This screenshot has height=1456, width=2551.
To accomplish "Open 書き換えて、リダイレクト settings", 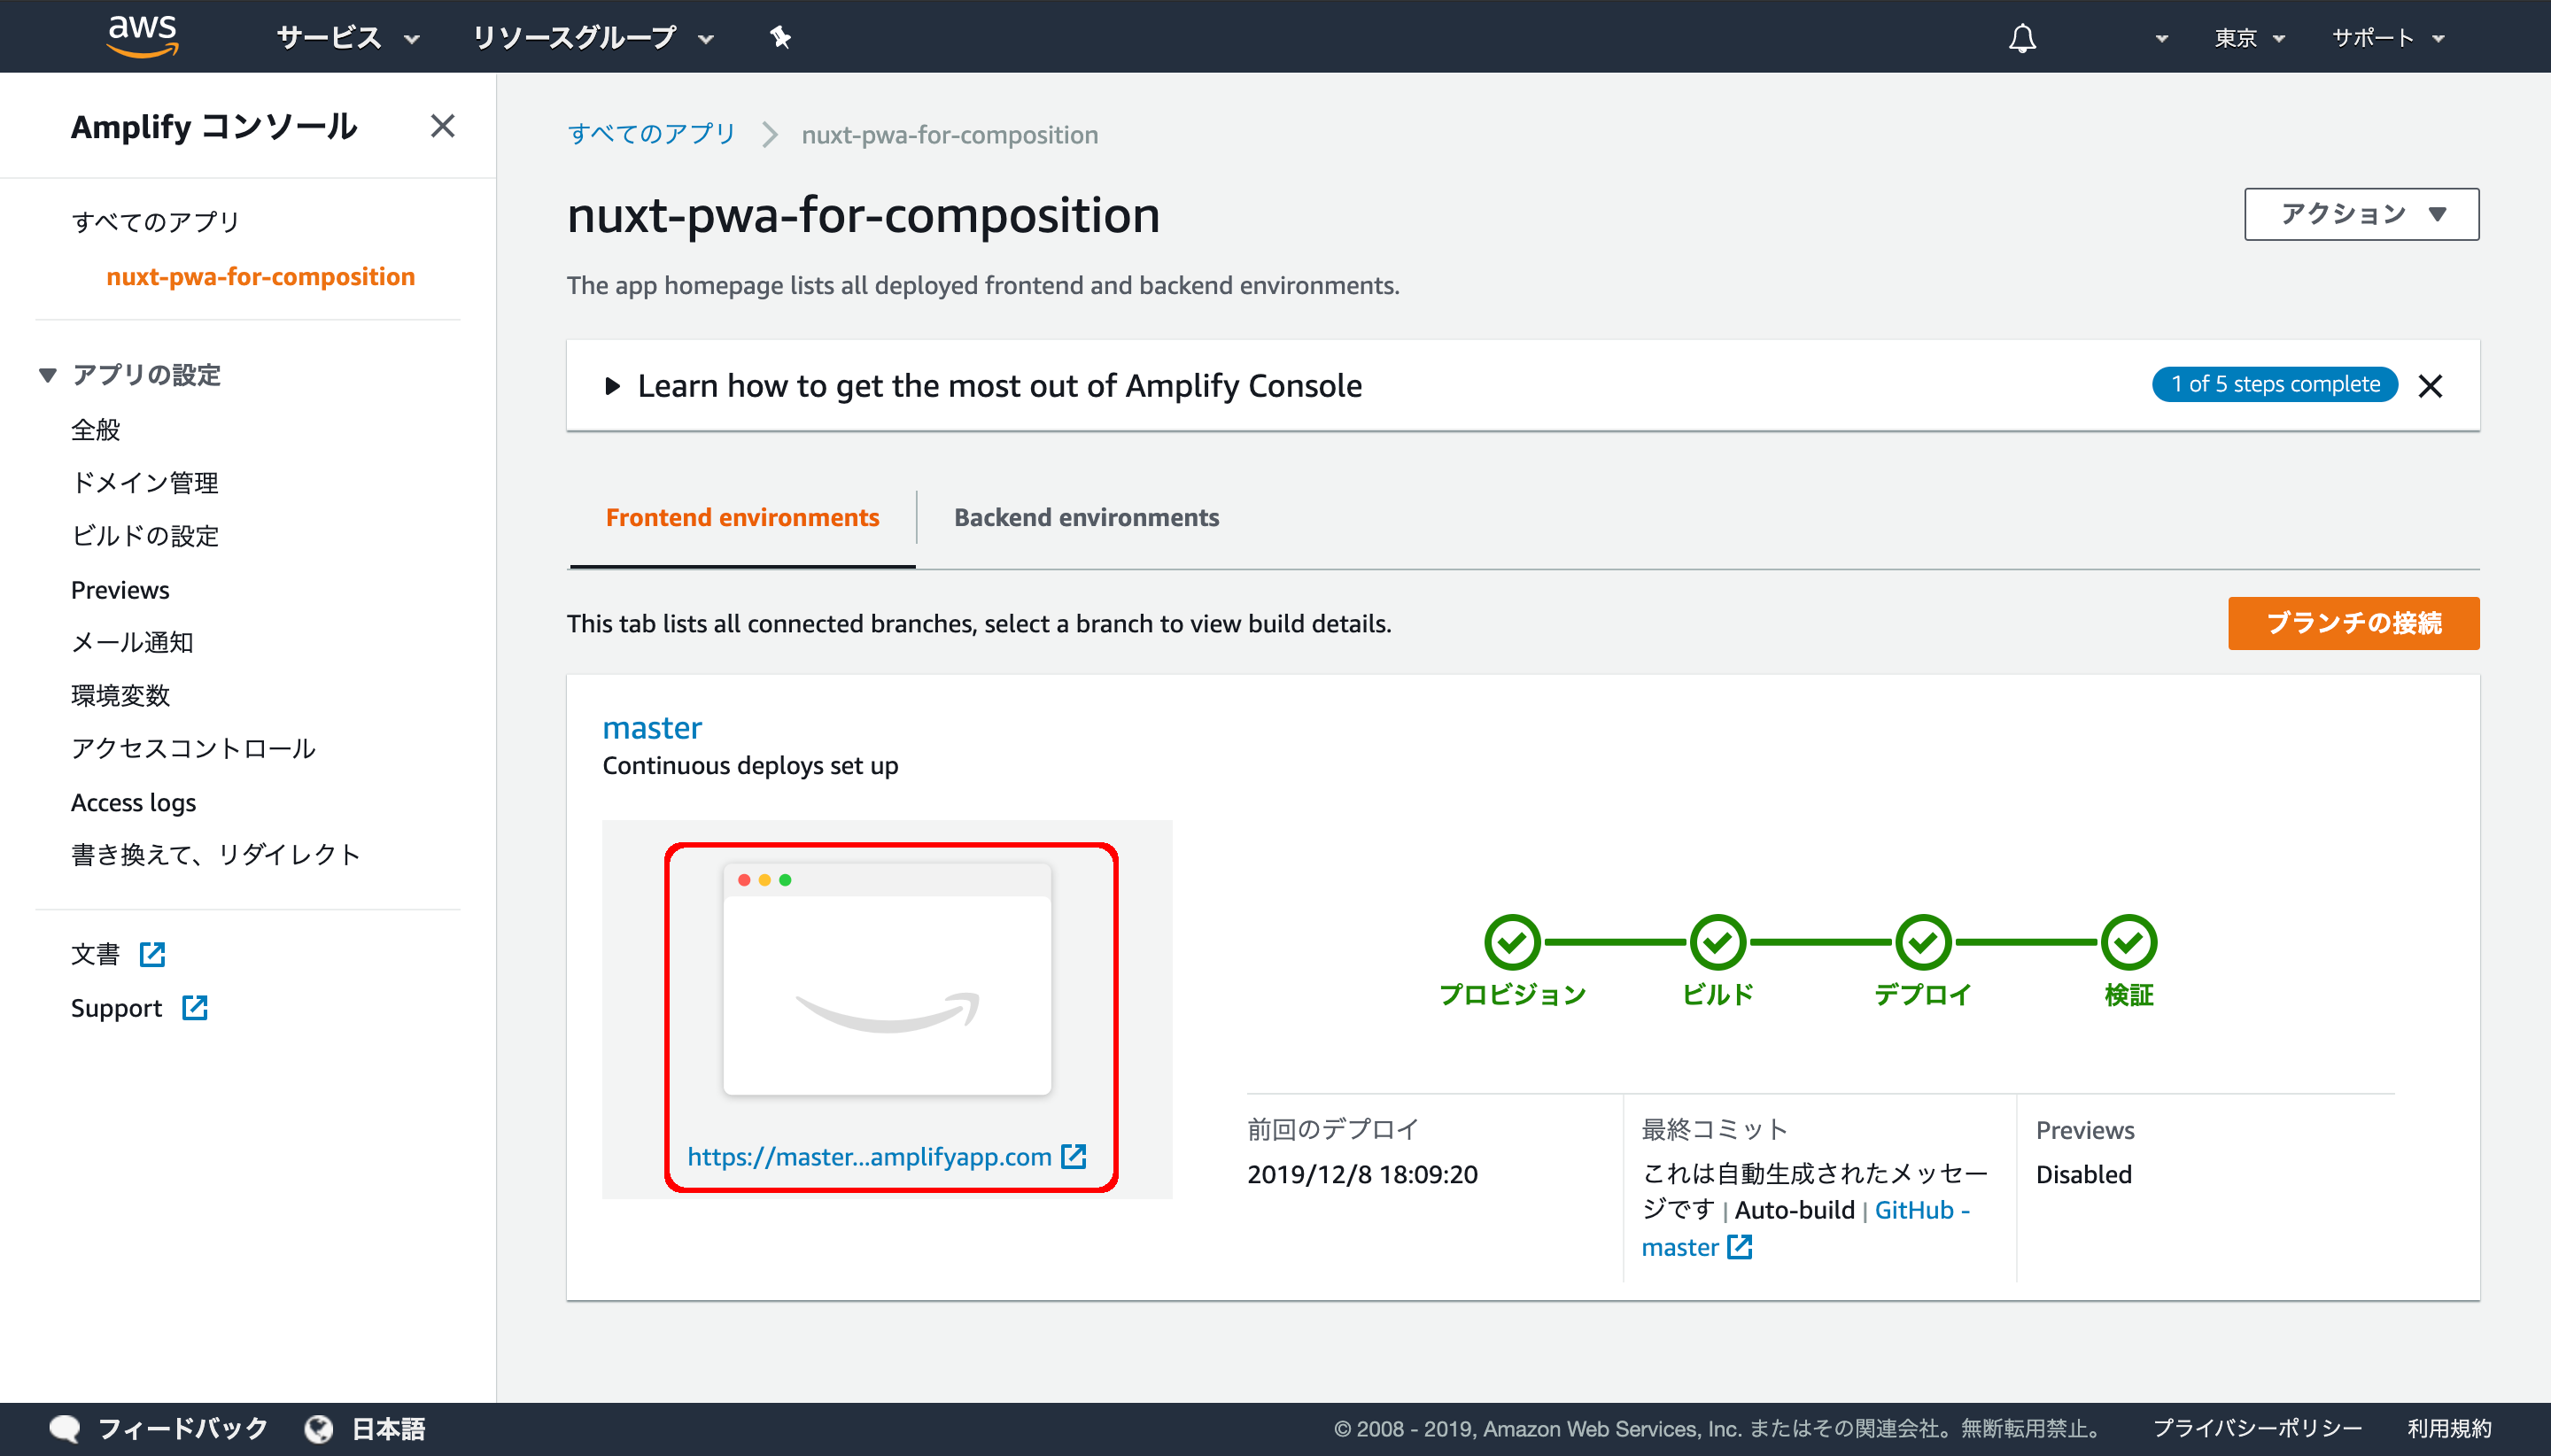I will (215, 855).
